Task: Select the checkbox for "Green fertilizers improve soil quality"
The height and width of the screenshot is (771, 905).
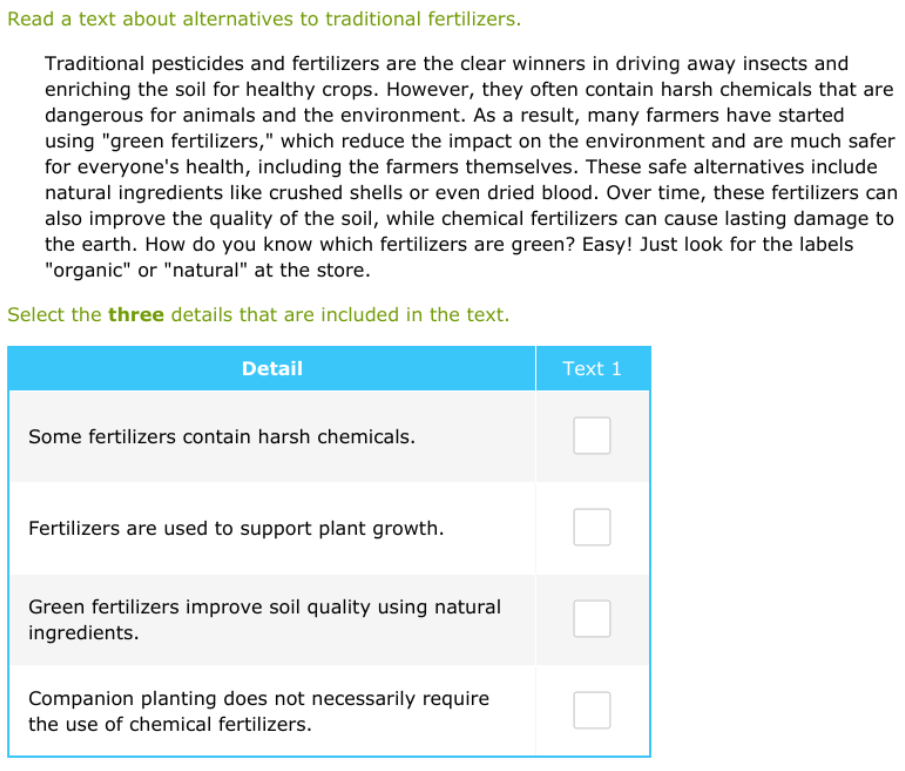Action: [x=591, y=619]
